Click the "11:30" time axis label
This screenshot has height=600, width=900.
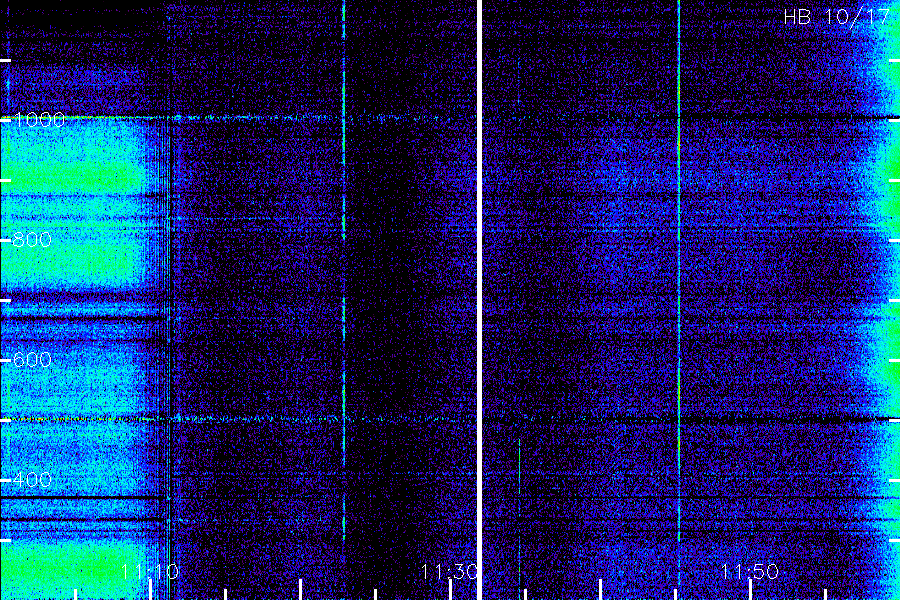pos(449,571)
